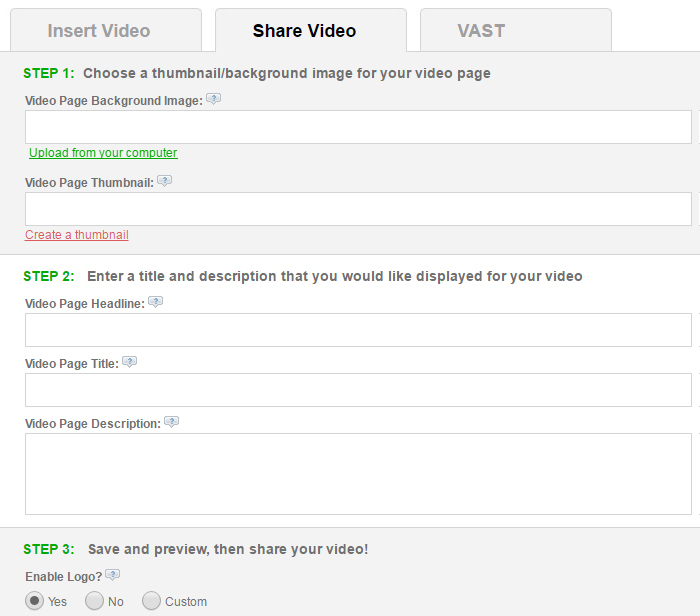Show help tooltip for Video Page Title
Viewport: 700px width, 616px height.
129,362
